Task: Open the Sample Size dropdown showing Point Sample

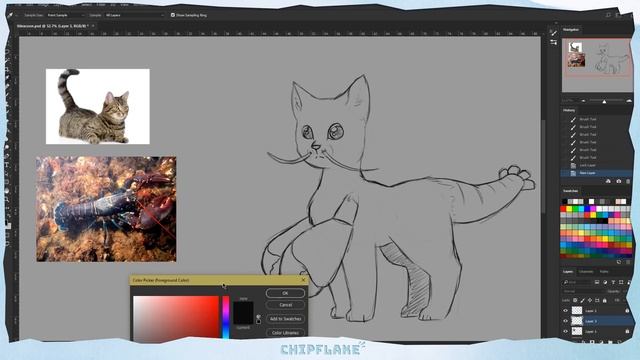Action: 66,15
